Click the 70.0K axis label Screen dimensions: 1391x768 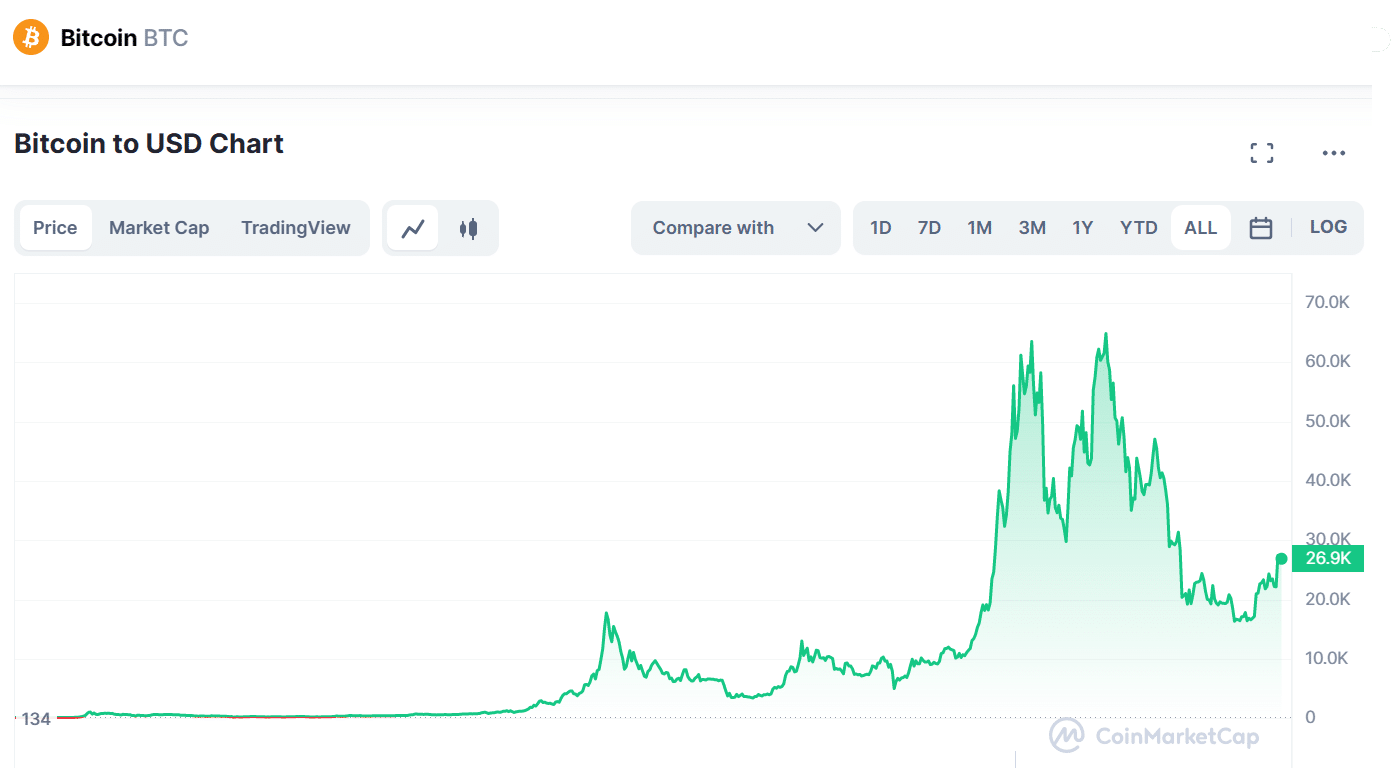click(1328, 302)
